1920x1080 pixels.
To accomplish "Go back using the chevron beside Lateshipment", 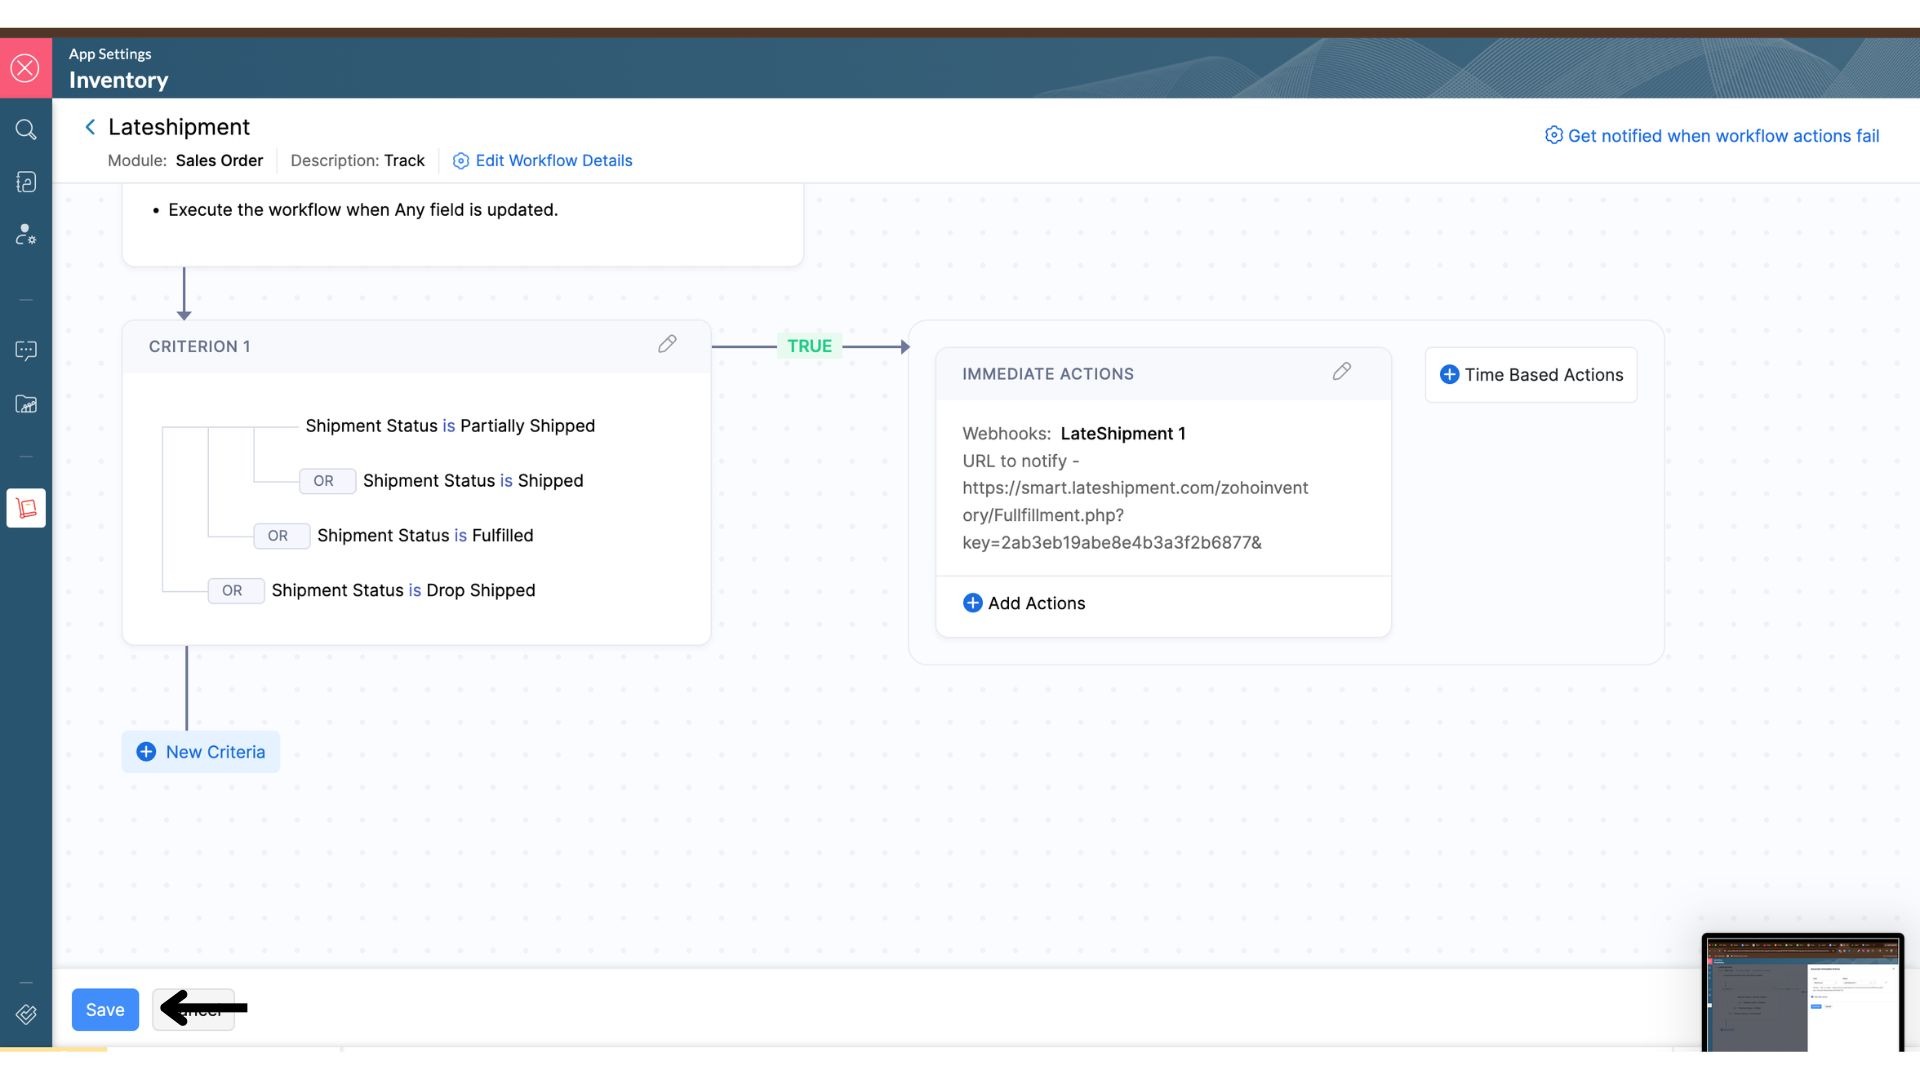I will tap(90, 127).
